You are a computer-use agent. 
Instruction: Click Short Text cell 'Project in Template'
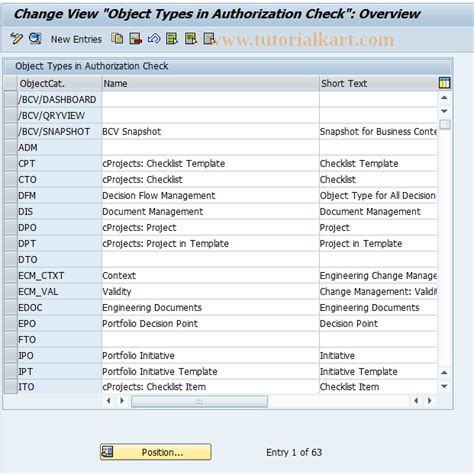click(378, 243)
